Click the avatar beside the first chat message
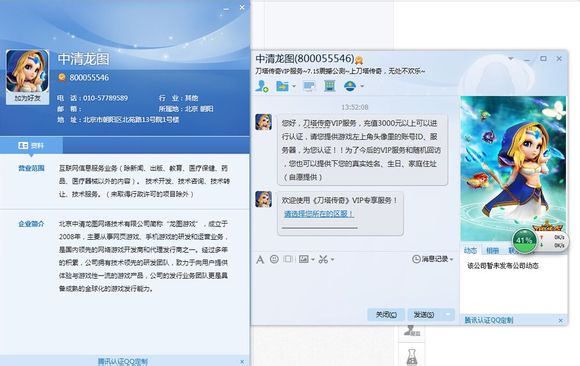 click(263, 122)
